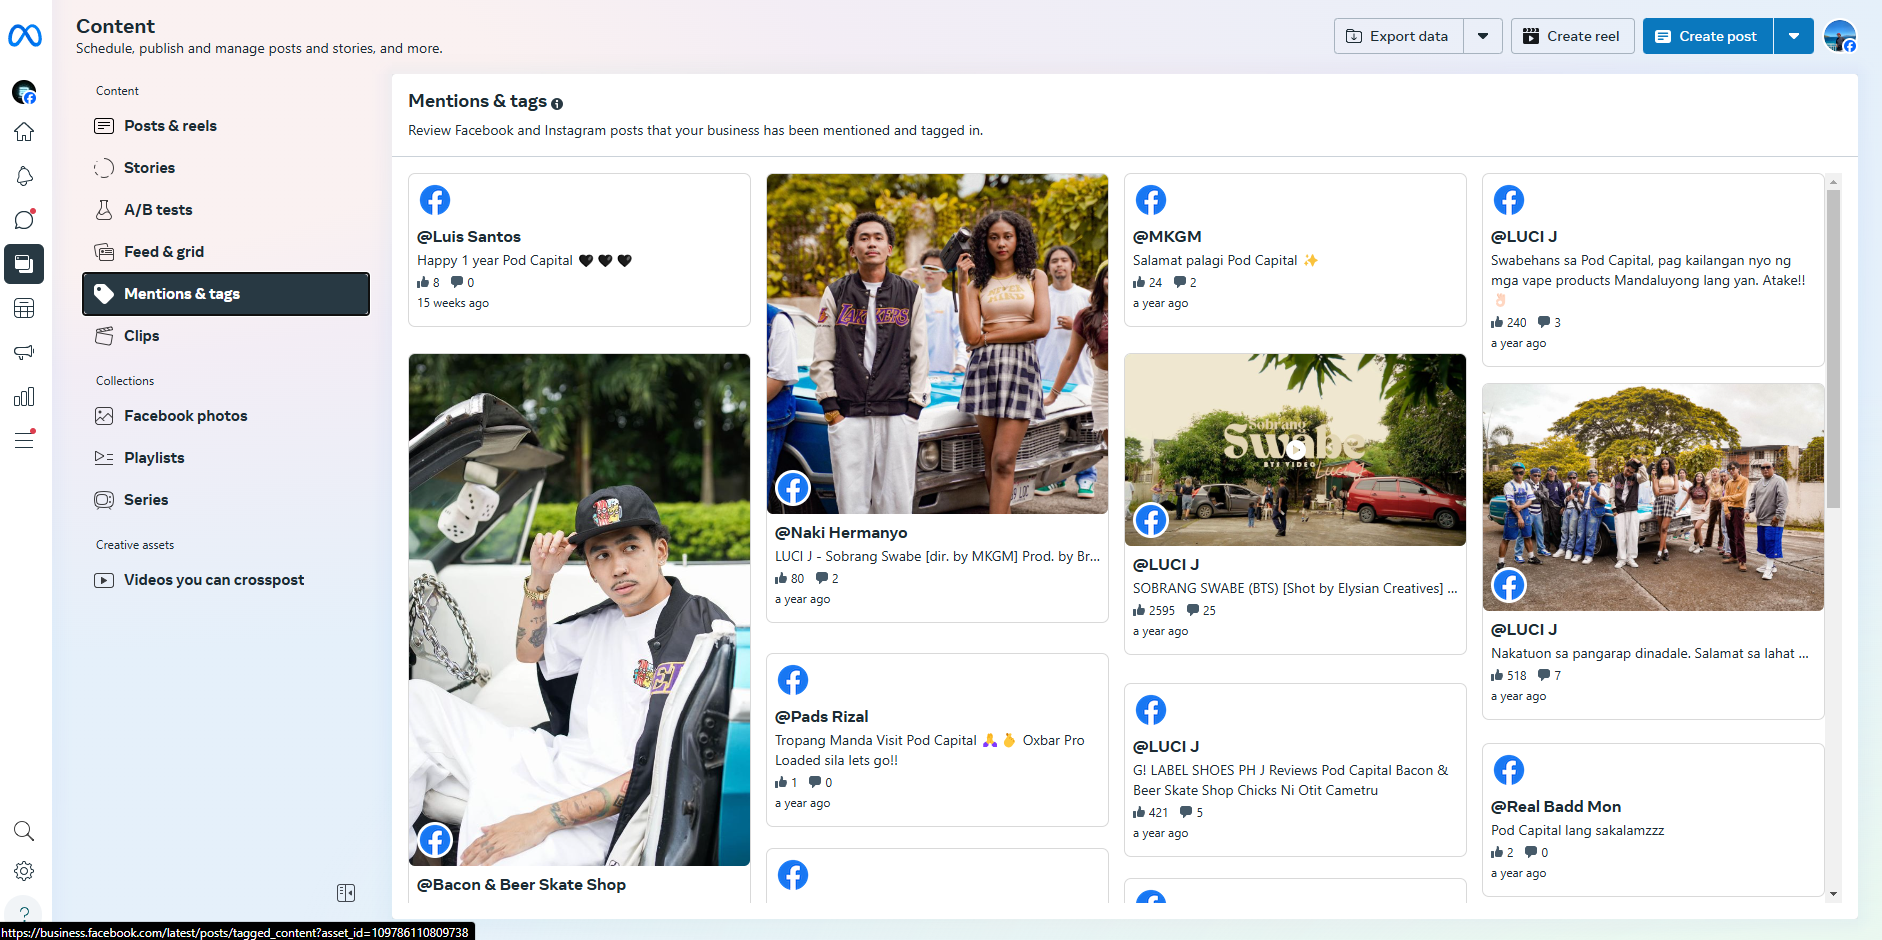Open Stories in the sidebar
The image size is (1882, 940).
pos(226,168)
